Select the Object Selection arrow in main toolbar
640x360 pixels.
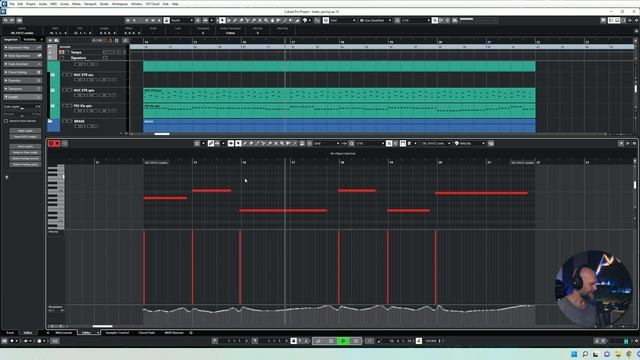[222, 20]
